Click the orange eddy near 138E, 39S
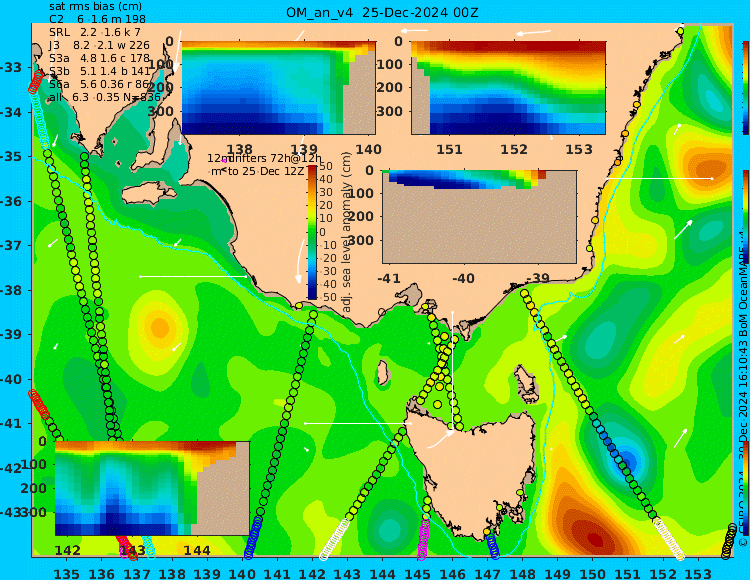 pyautogui.click(x=159, y=328)
